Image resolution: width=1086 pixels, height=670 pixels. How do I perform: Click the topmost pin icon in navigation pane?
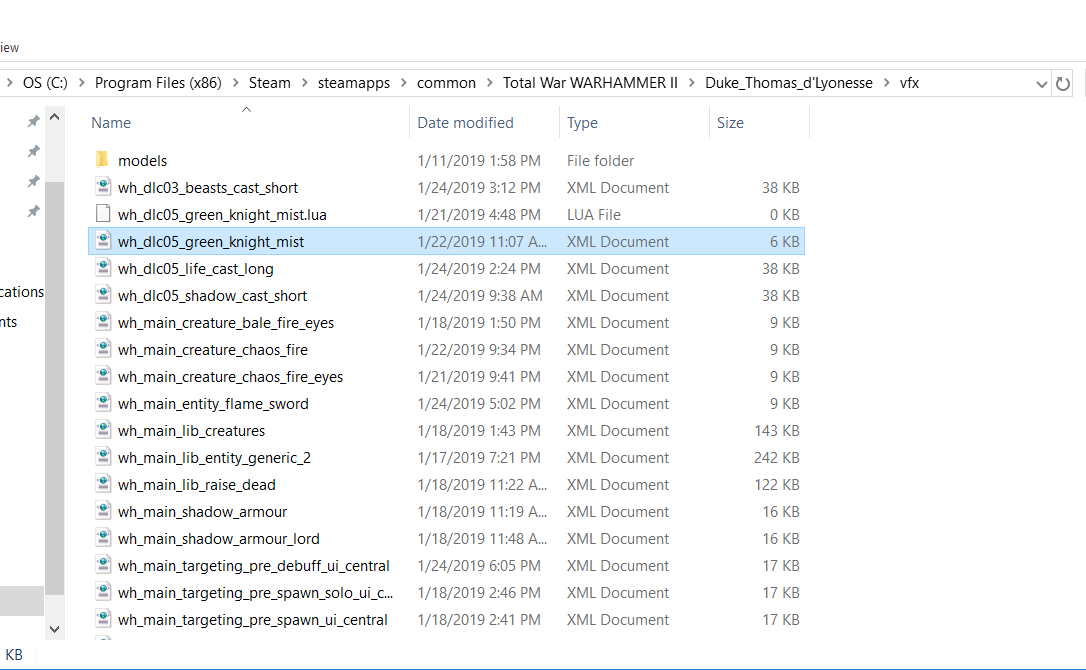33,121
